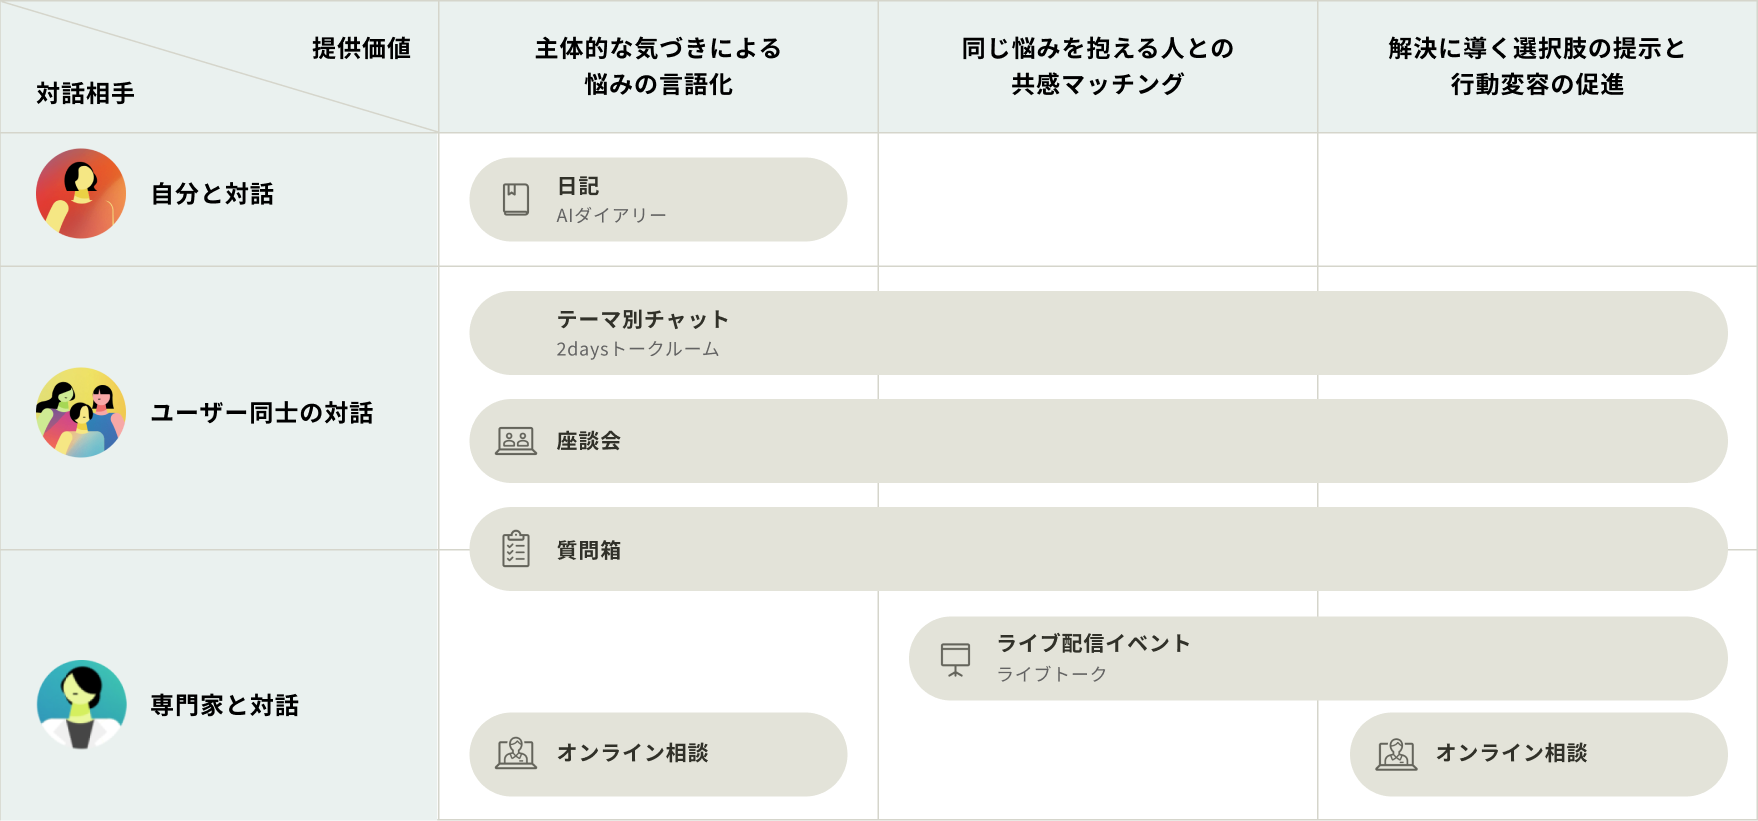Open the テーマ別チャット pill

1098,333
